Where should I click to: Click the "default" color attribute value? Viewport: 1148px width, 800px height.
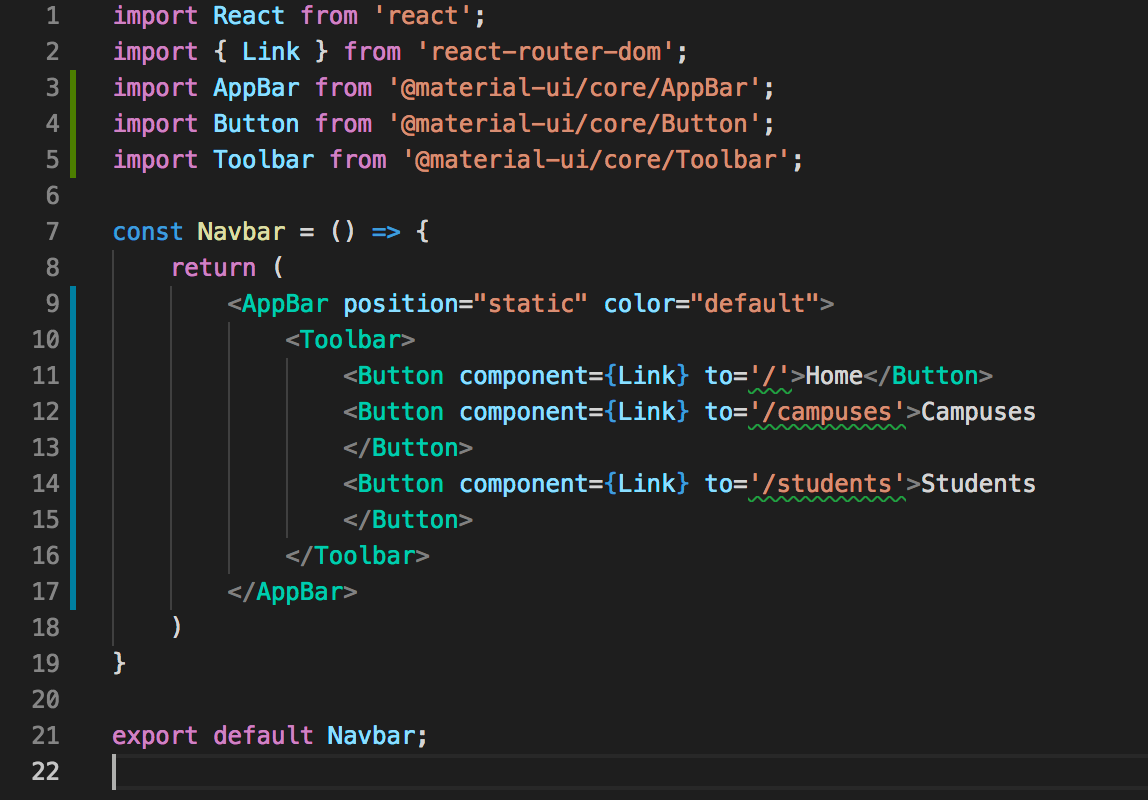(755, 303)
